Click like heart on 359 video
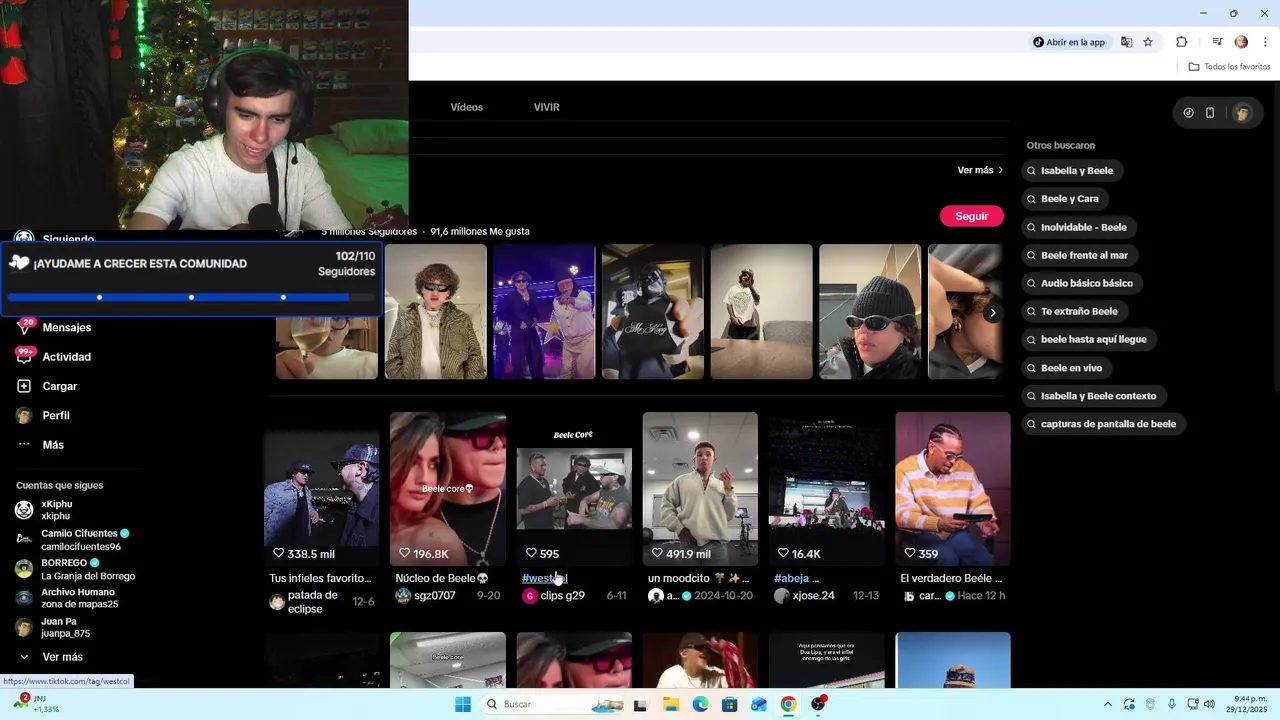Viewport: 1280px width, 720px height. 909,553
